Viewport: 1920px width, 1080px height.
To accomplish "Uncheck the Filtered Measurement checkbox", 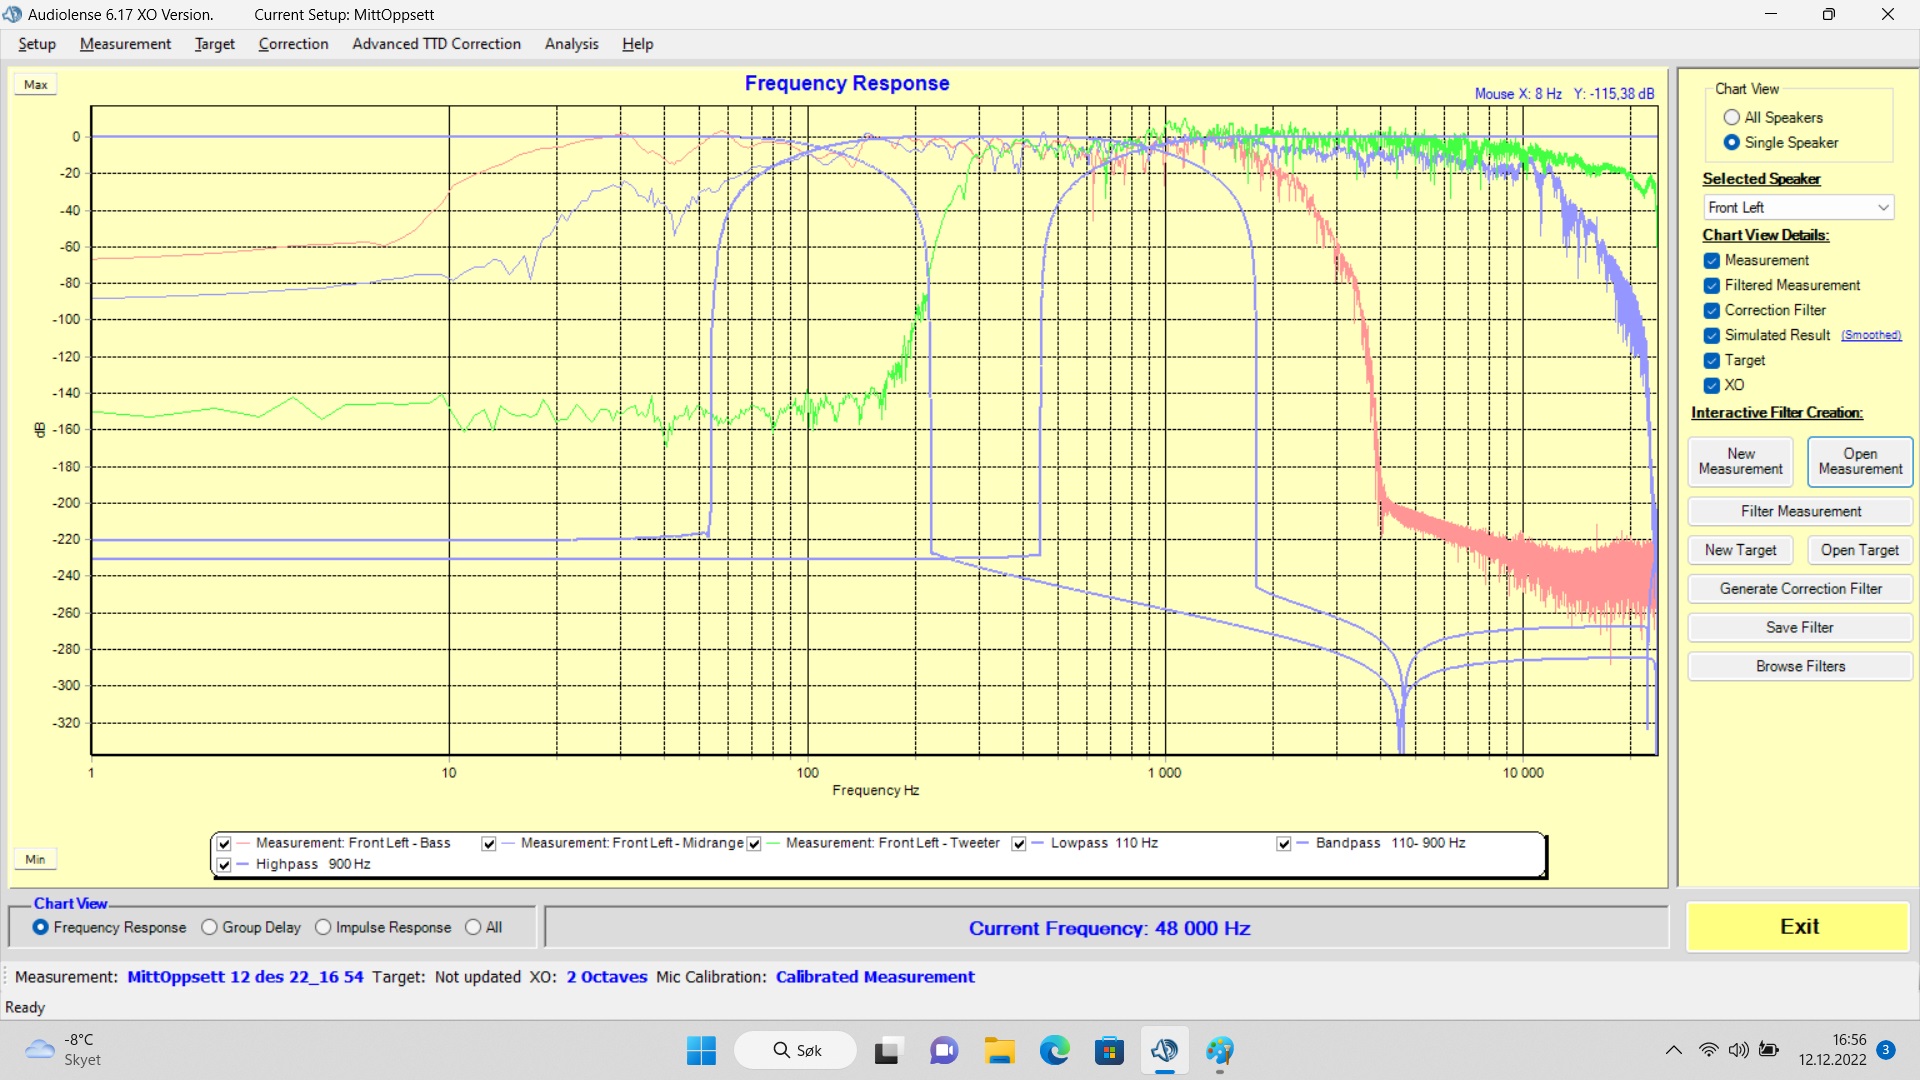I will 1712,286.
